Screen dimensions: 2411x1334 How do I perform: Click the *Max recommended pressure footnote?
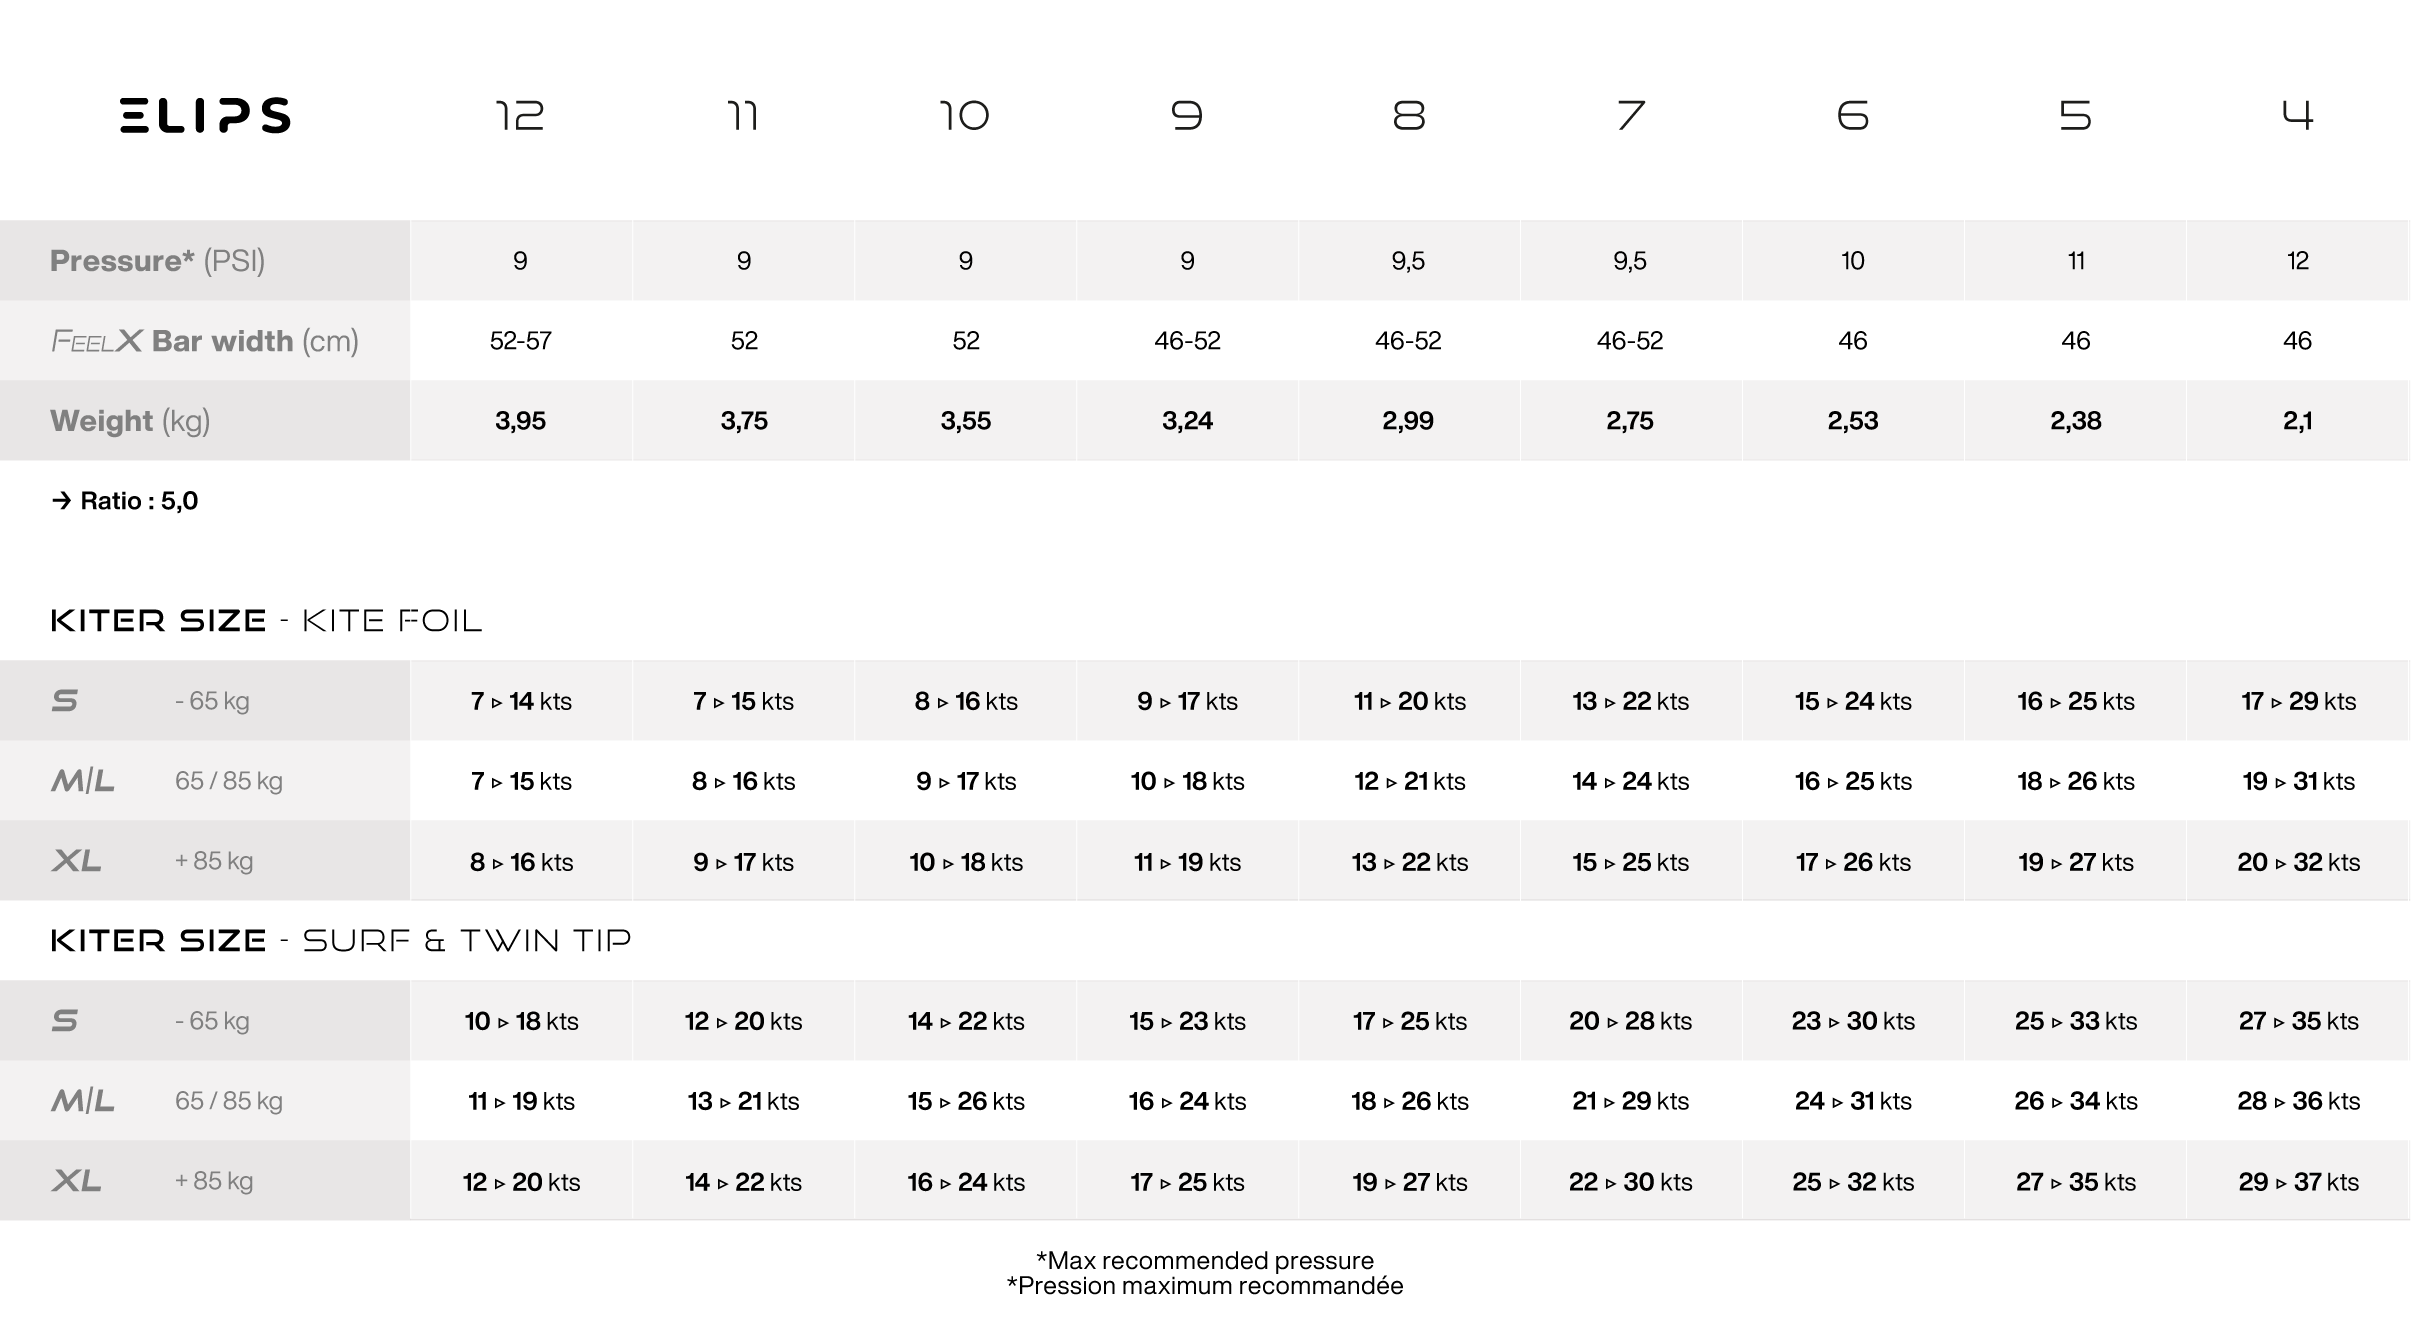[1205, 1260]
